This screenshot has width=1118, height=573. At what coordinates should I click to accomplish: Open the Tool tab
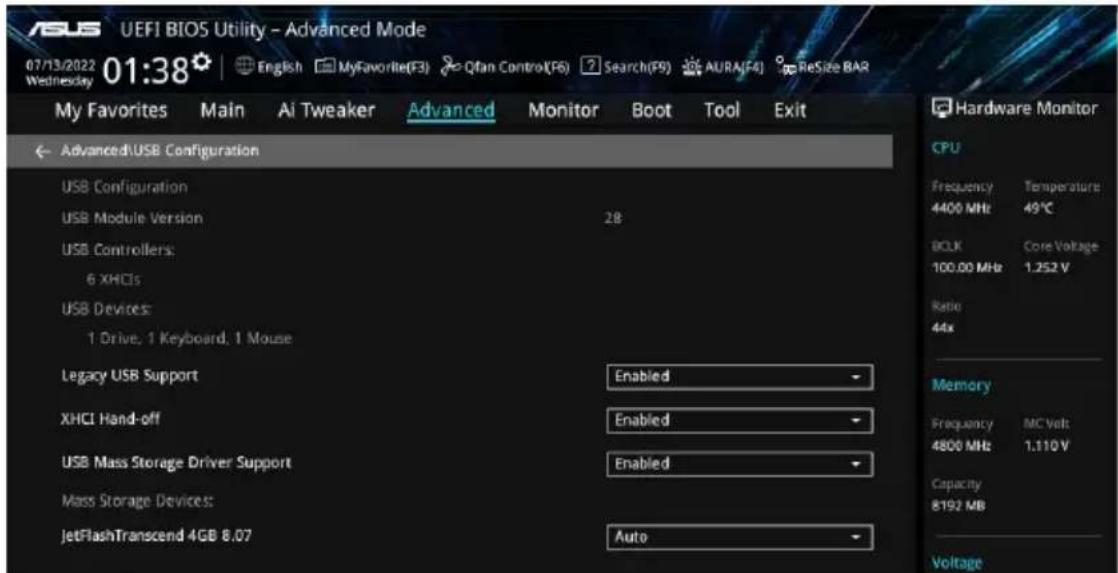[722, 110]
